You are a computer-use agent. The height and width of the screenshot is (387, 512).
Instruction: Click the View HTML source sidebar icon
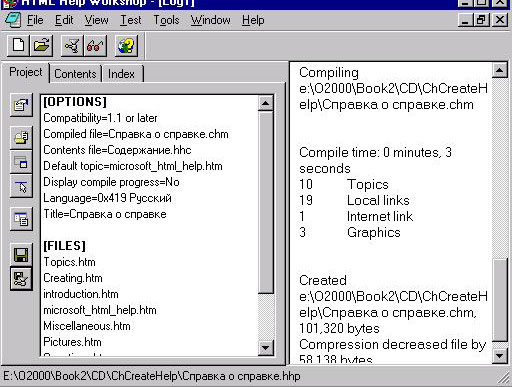[21, 219]
